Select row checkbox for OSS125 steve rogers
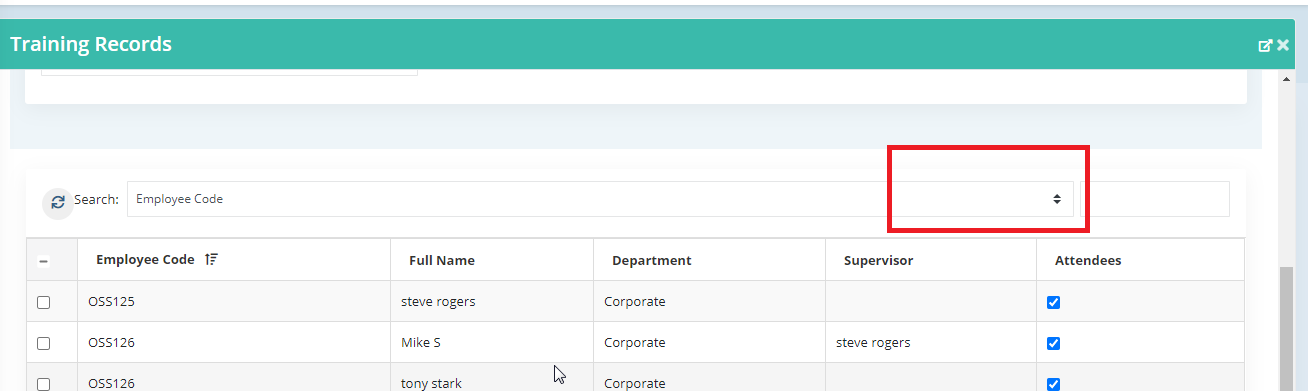The width and height of the screenshot is (1308, 391). 43,302
